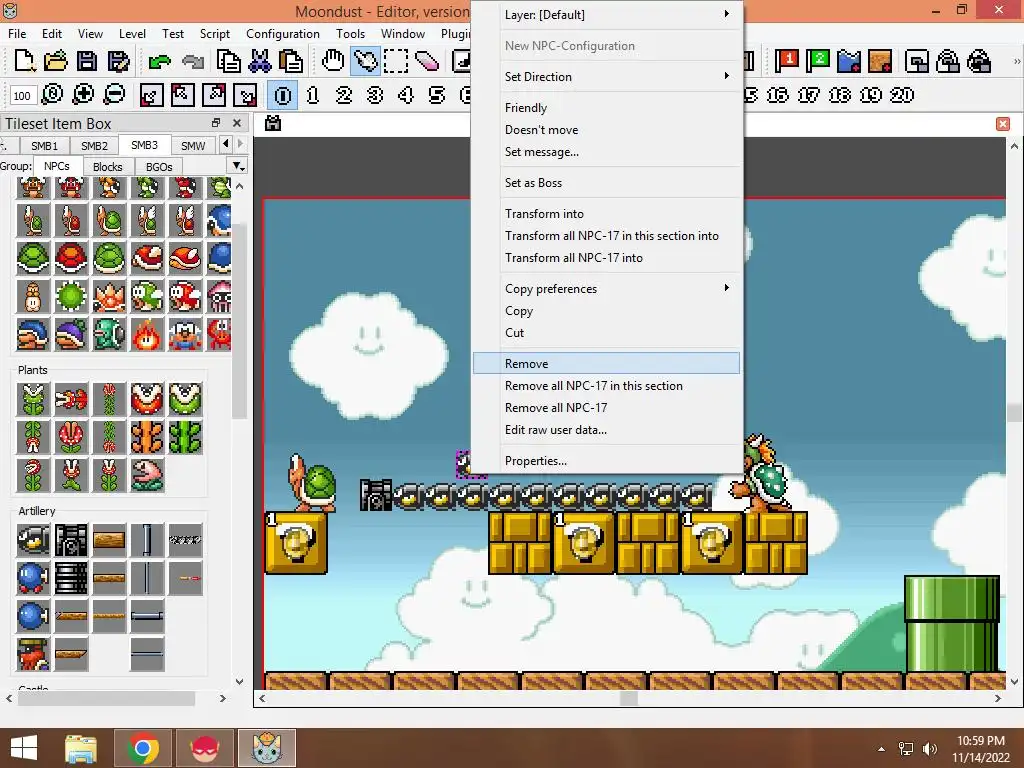Viewport: 1024px width, 768px height.
Task: Show earlier tileset tabs with left arrow
Action: (226, 143)
